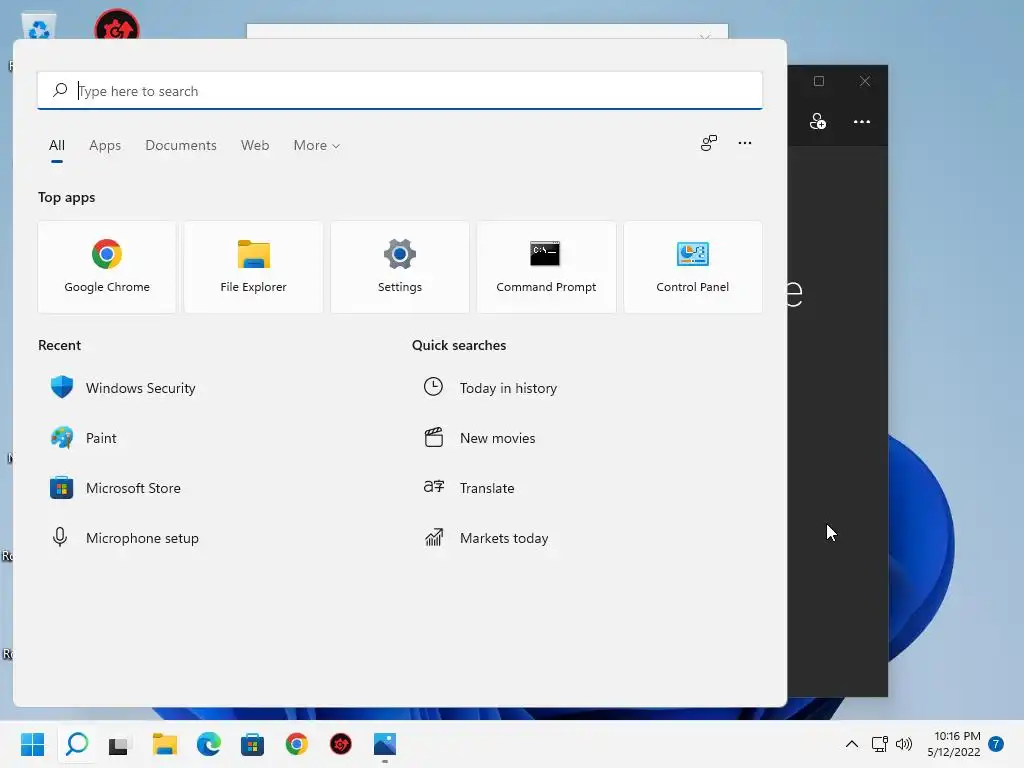Open the clock and date in taskbar
1024x768 pixels.
click(x=954, y=744)
